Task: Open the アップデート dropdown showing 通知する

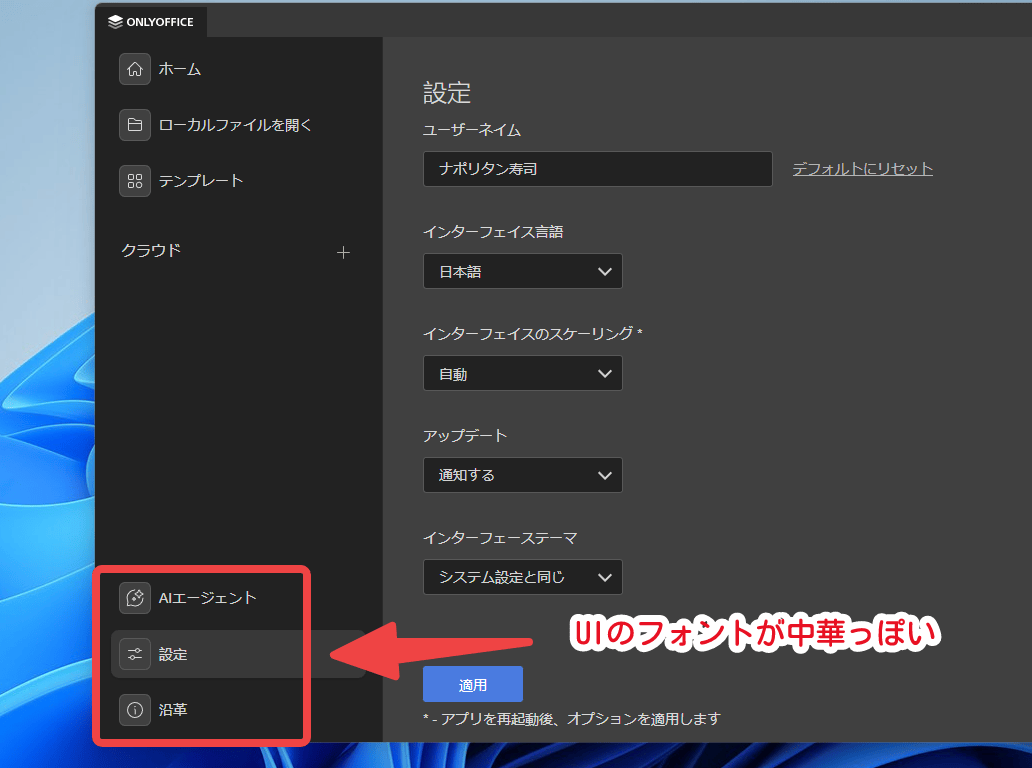Action: click(x=523, y=475)
